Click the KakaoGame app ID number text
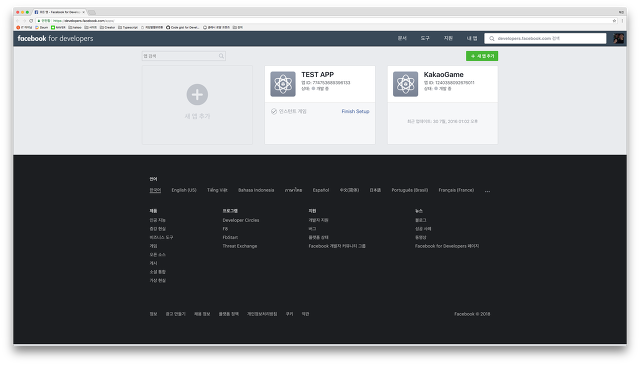This screenshot has height=365, width=640. (455, 83)
